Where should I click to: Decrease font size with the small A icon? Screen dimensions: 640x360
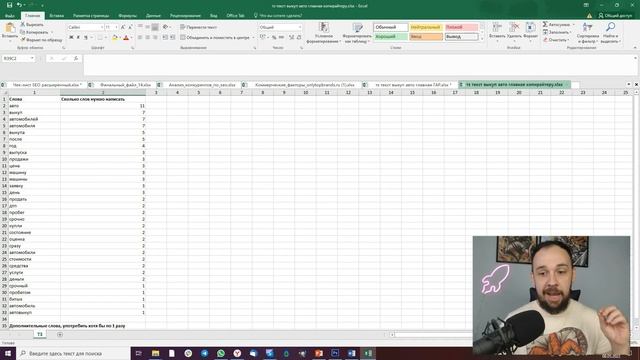[x=130, y=27]
